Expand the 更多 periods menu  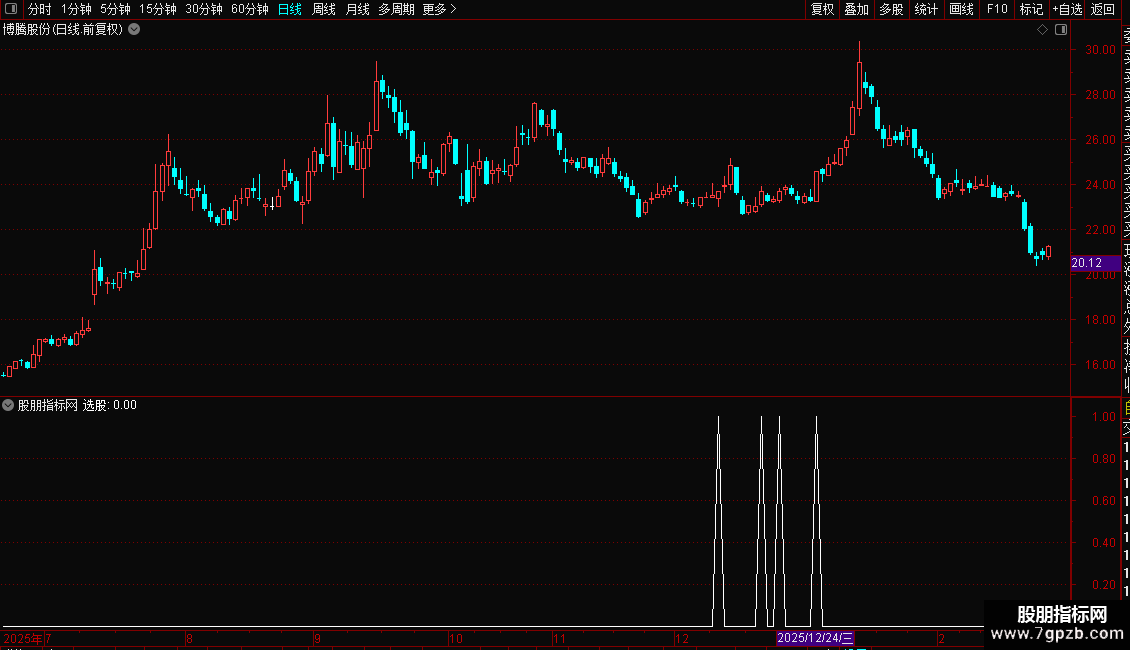(440, 9)
